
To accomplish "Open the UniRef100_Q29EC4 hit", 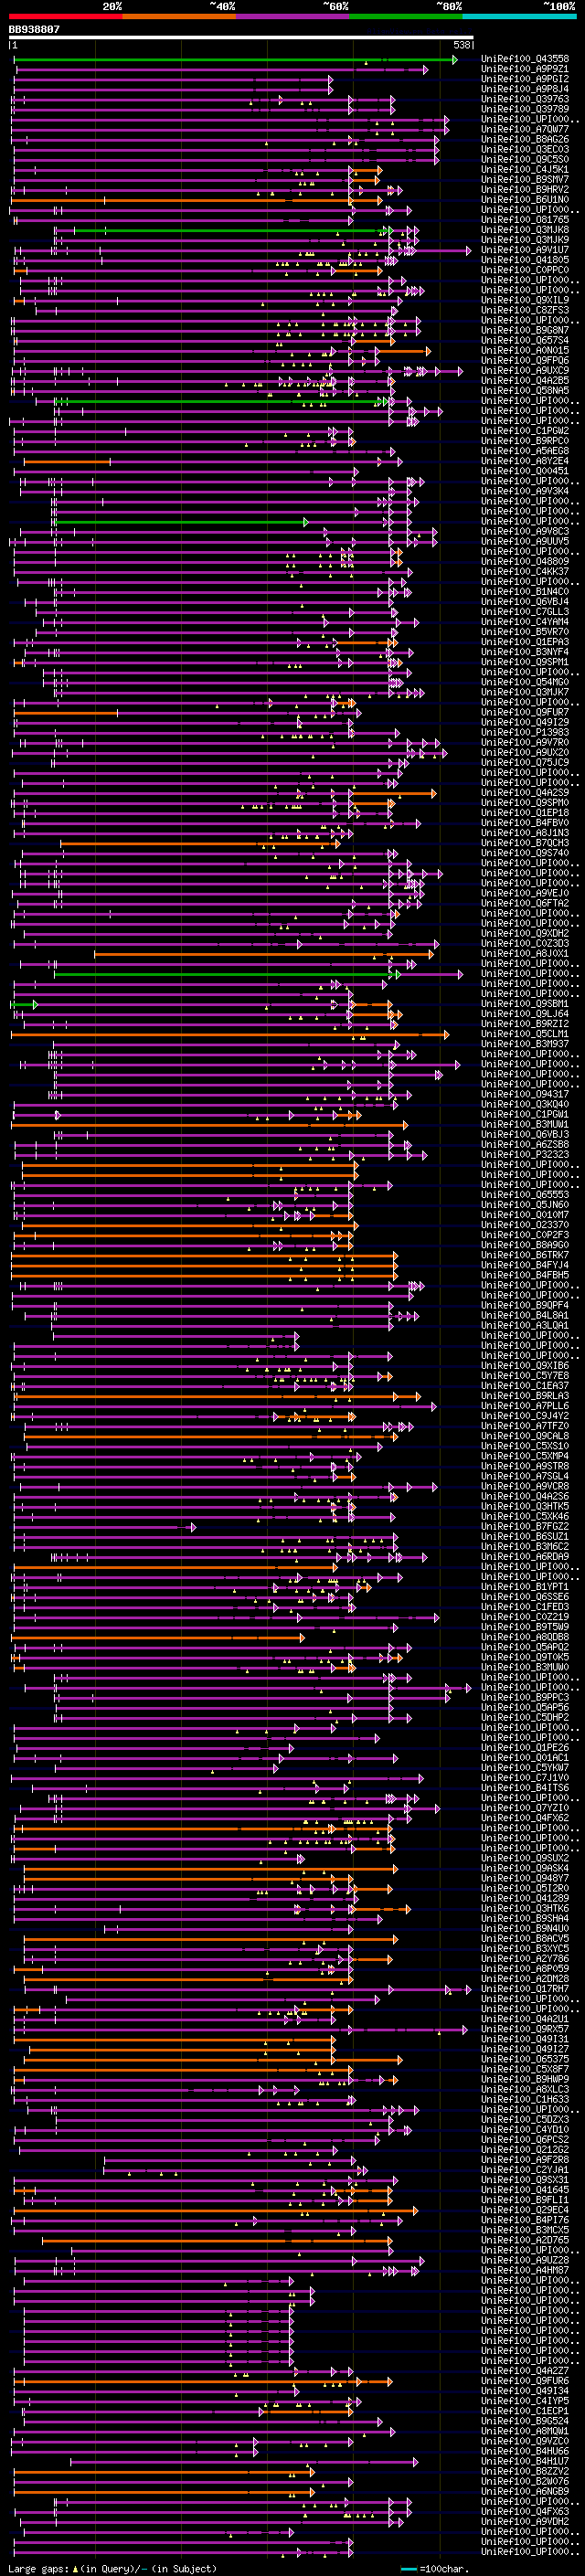I will point(525,2211).
